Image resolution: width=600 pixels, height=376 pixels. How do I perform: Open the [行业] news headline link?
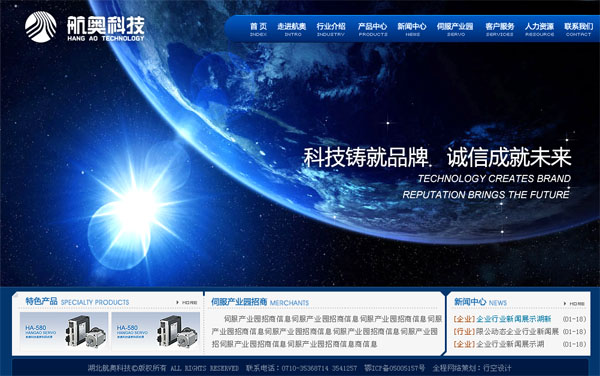(506, 331)
